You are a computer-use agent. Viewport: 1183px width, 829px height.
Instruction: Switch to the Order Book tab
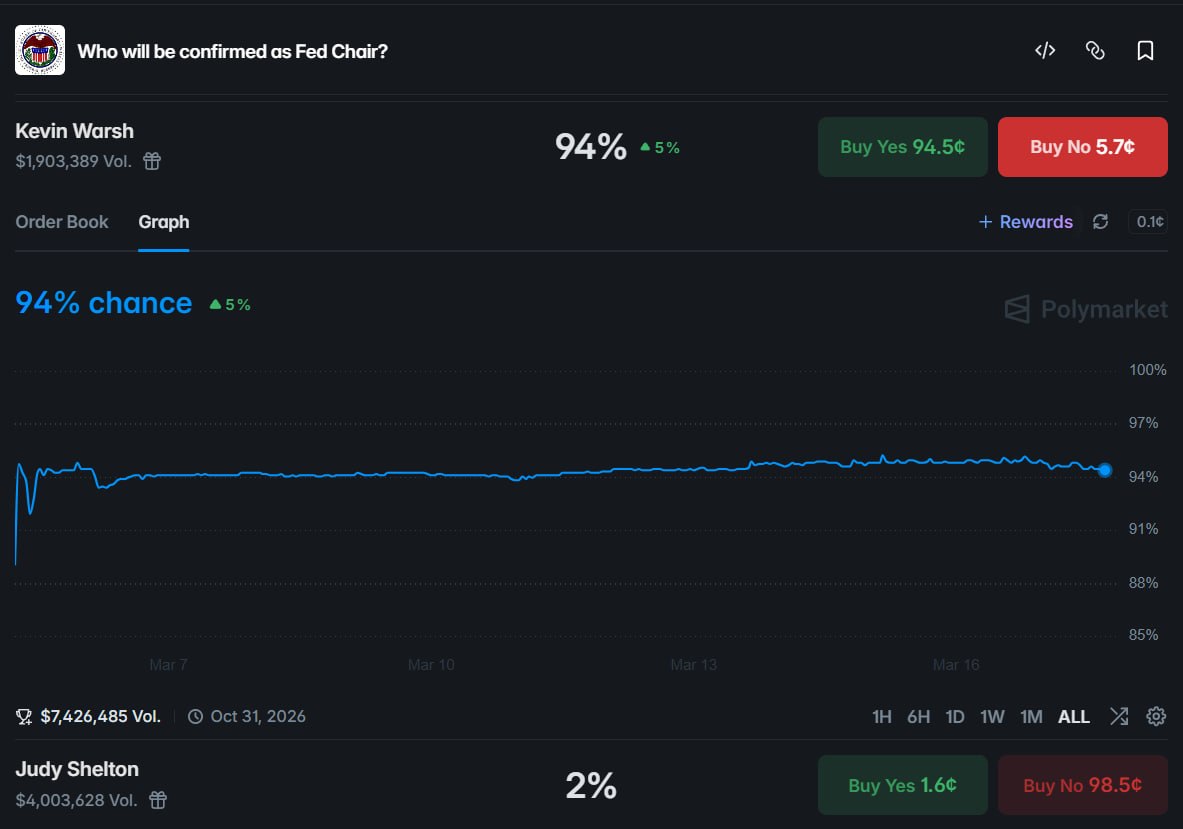pyautogui.click(x=62, y=222)
